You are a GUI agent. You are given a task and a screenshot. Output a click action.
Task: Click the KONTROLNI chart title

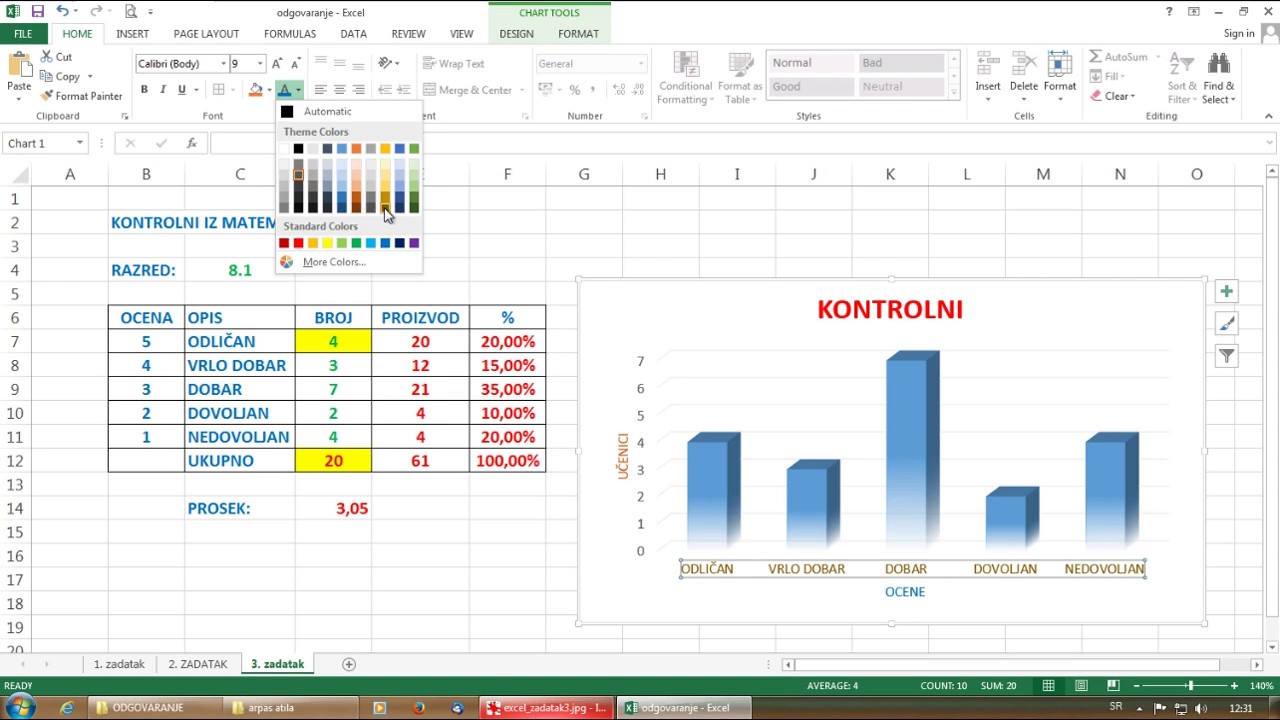pos(890,309)
